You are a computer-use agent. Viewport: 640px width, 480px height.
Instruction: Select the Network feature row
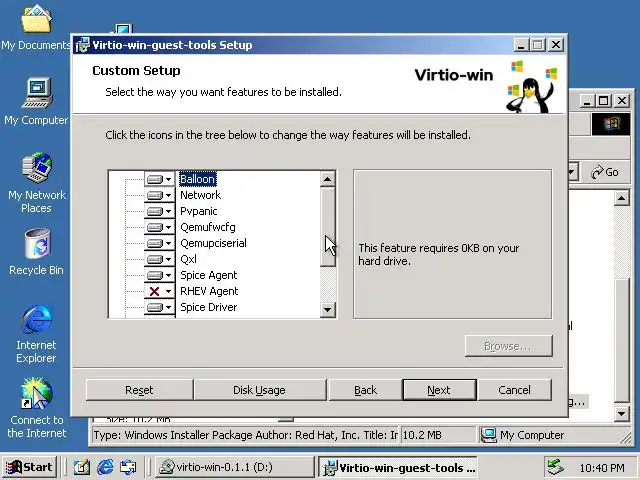pos(200,195)
